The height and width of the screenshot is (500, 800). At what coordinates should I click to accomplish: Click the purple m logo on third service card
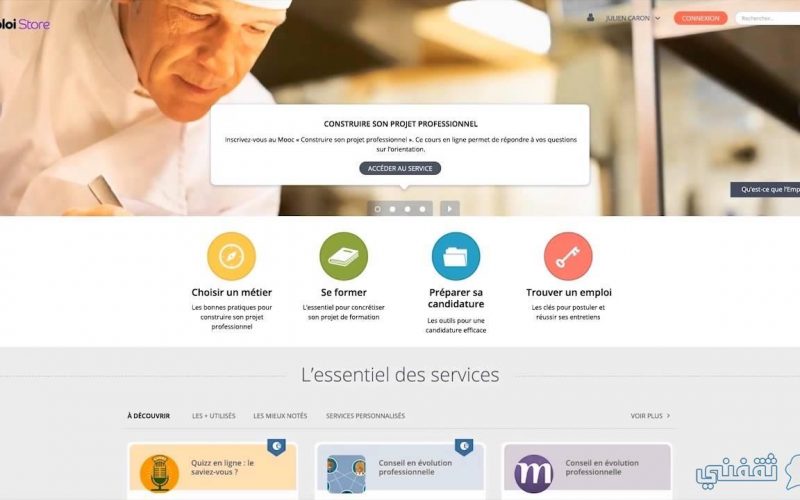(534, 473)
